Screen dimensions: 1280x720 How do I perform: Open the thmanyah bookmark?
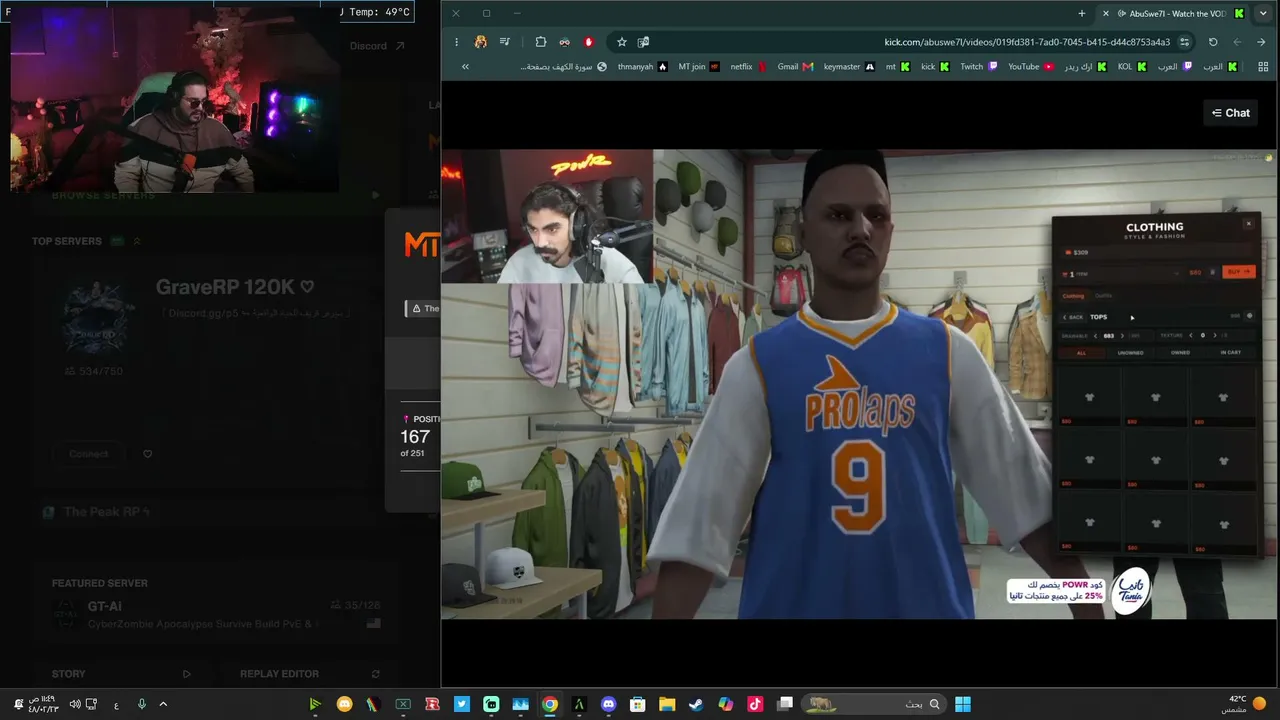coord(642,67)
